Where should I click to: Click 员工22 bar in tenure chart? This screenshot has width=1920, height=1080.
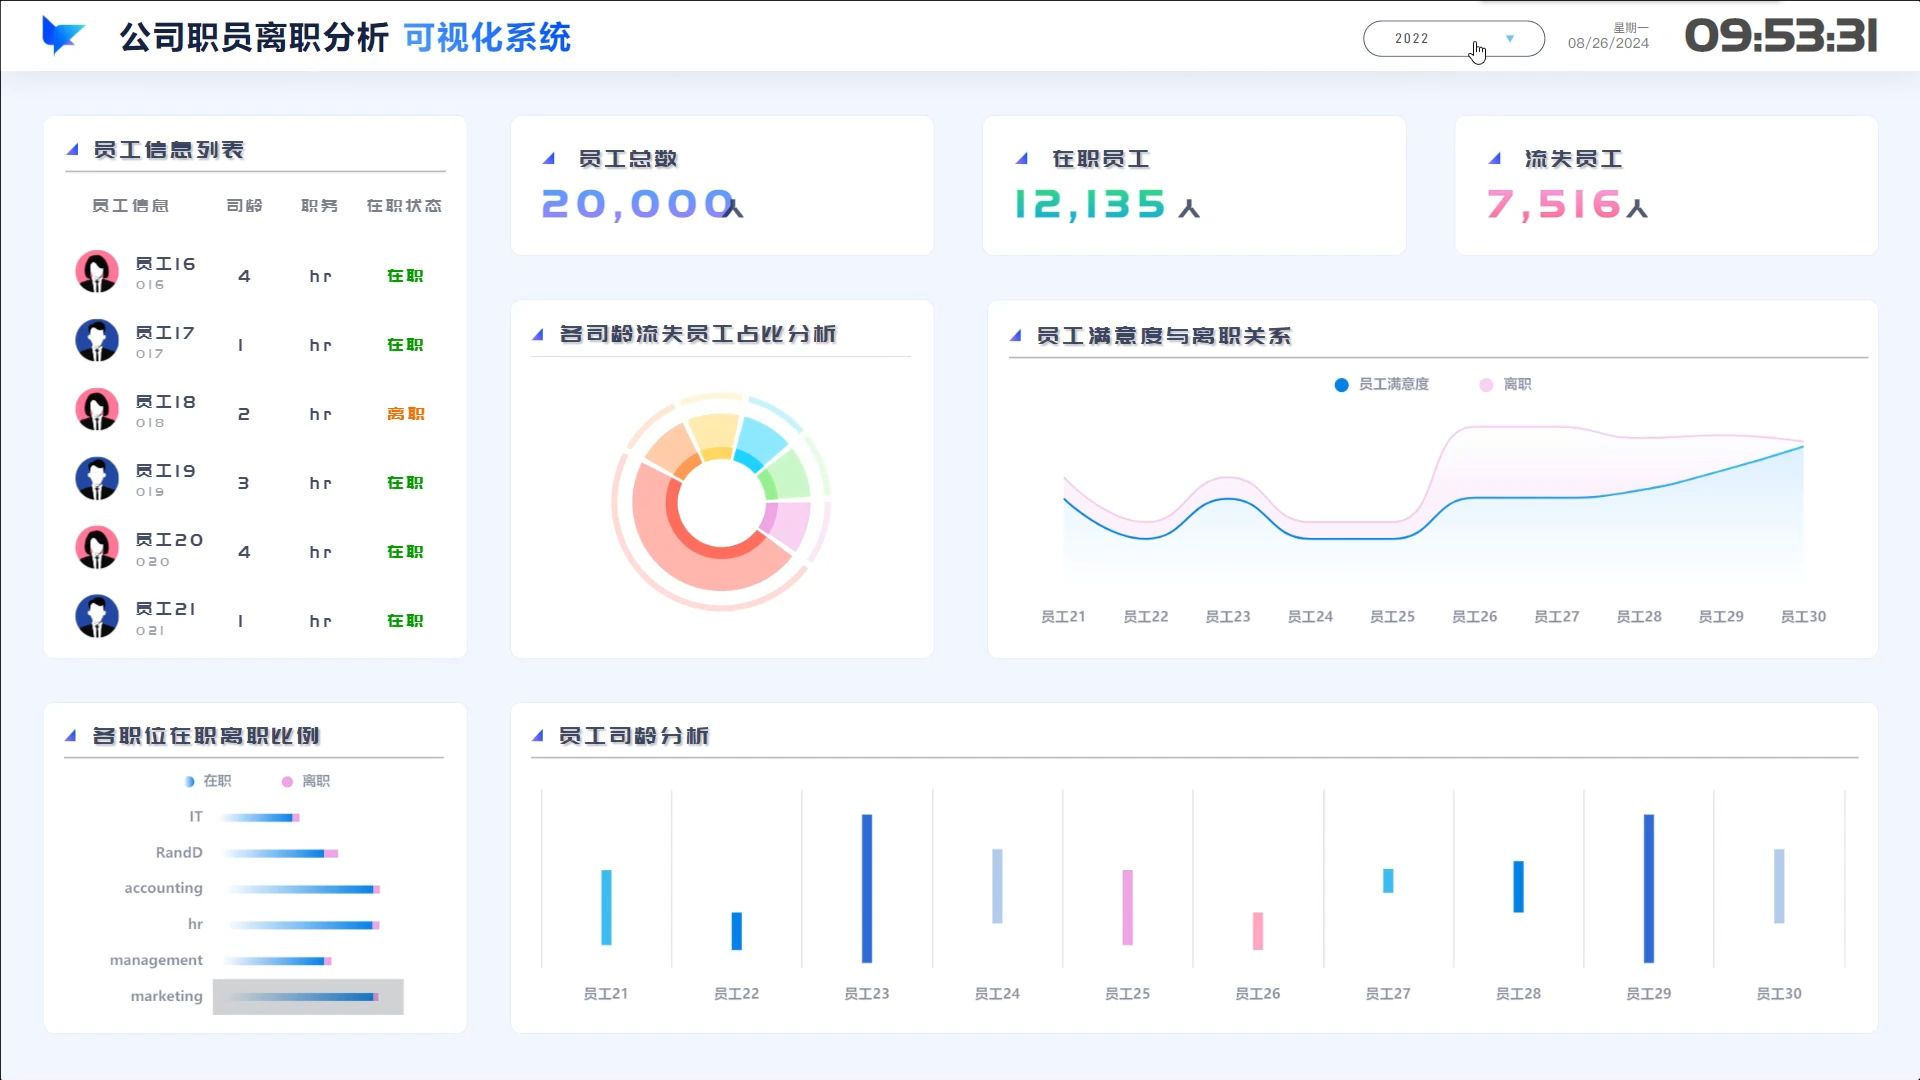737,931
